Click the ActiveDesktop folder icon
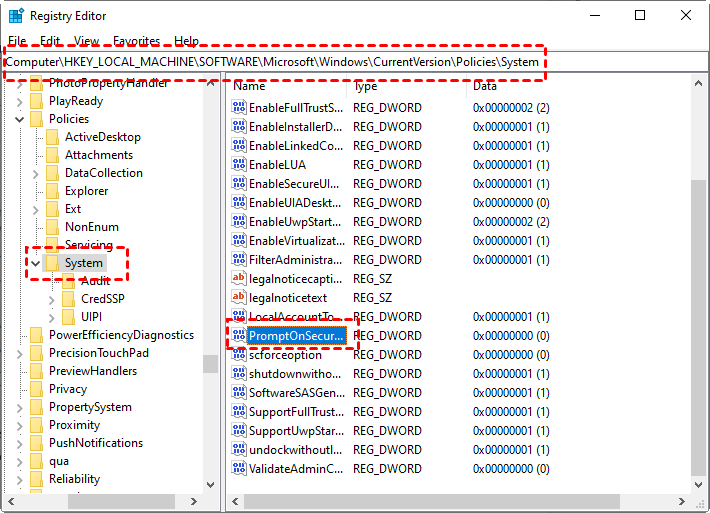The height and width of the screenshot is (513, 710). pyautogui.click(x=53, y=137)
